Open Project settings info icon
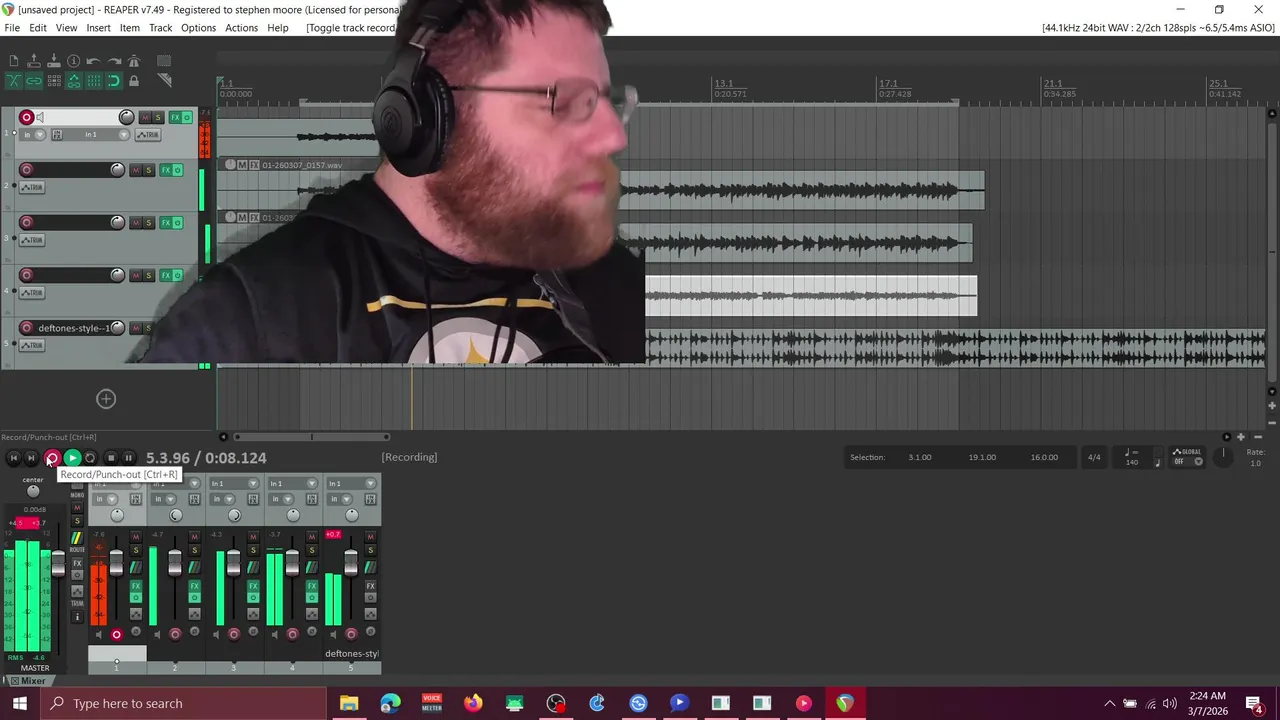 pyautogui.click(x=73, y=61)
